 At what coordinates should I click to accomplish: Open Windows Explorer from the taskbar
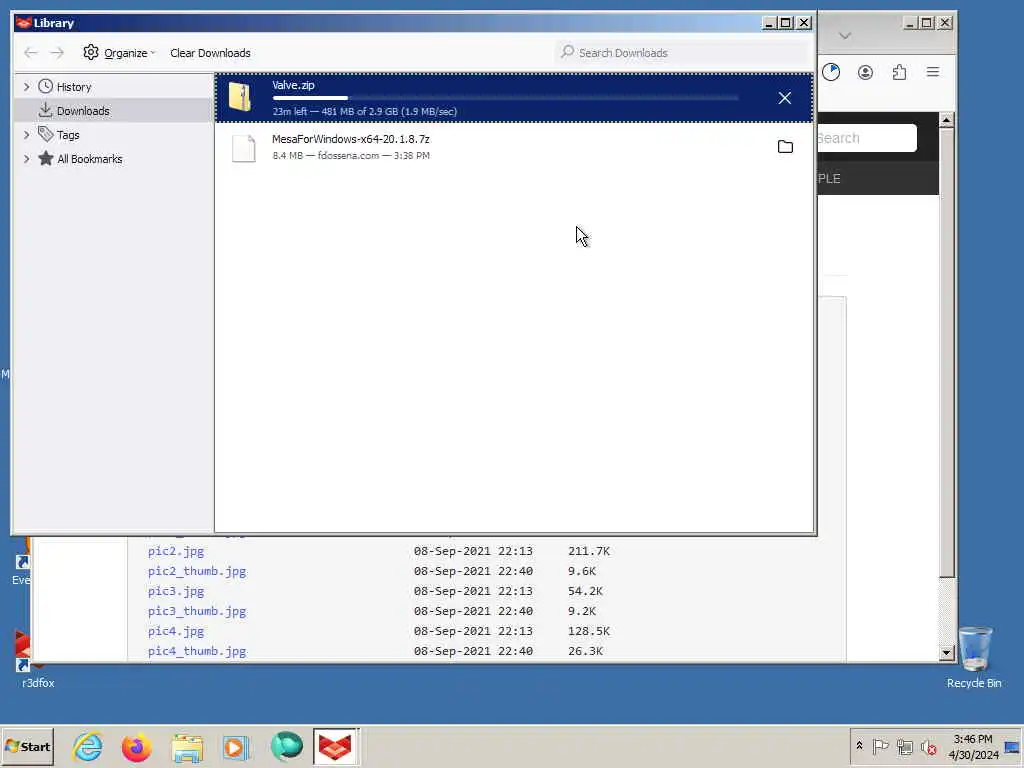pyautogui.click(x=187, y=747)
